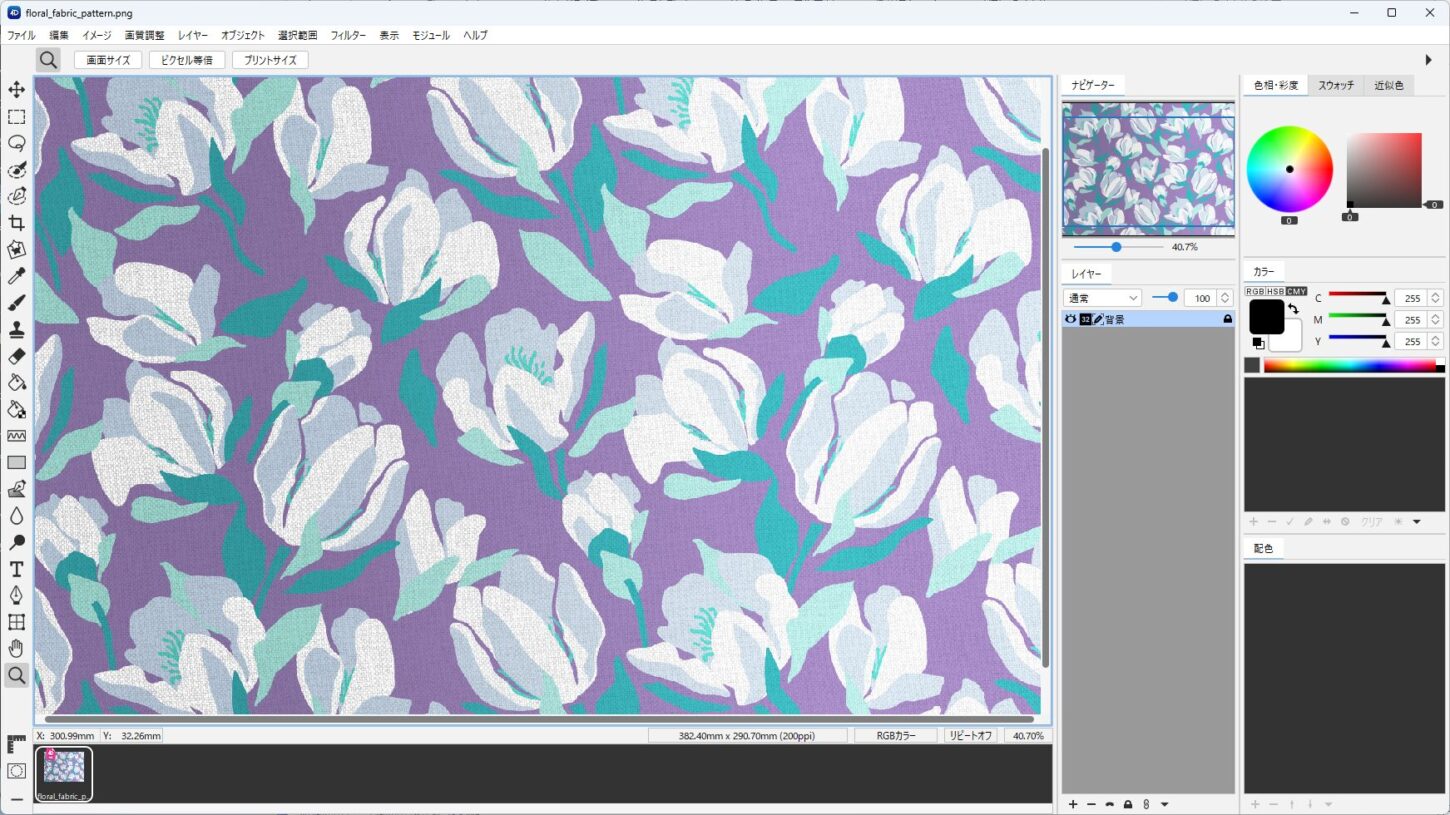Swap foreground and background colors
Viewport: 1450px width, 815px height.
[1293, 308]
